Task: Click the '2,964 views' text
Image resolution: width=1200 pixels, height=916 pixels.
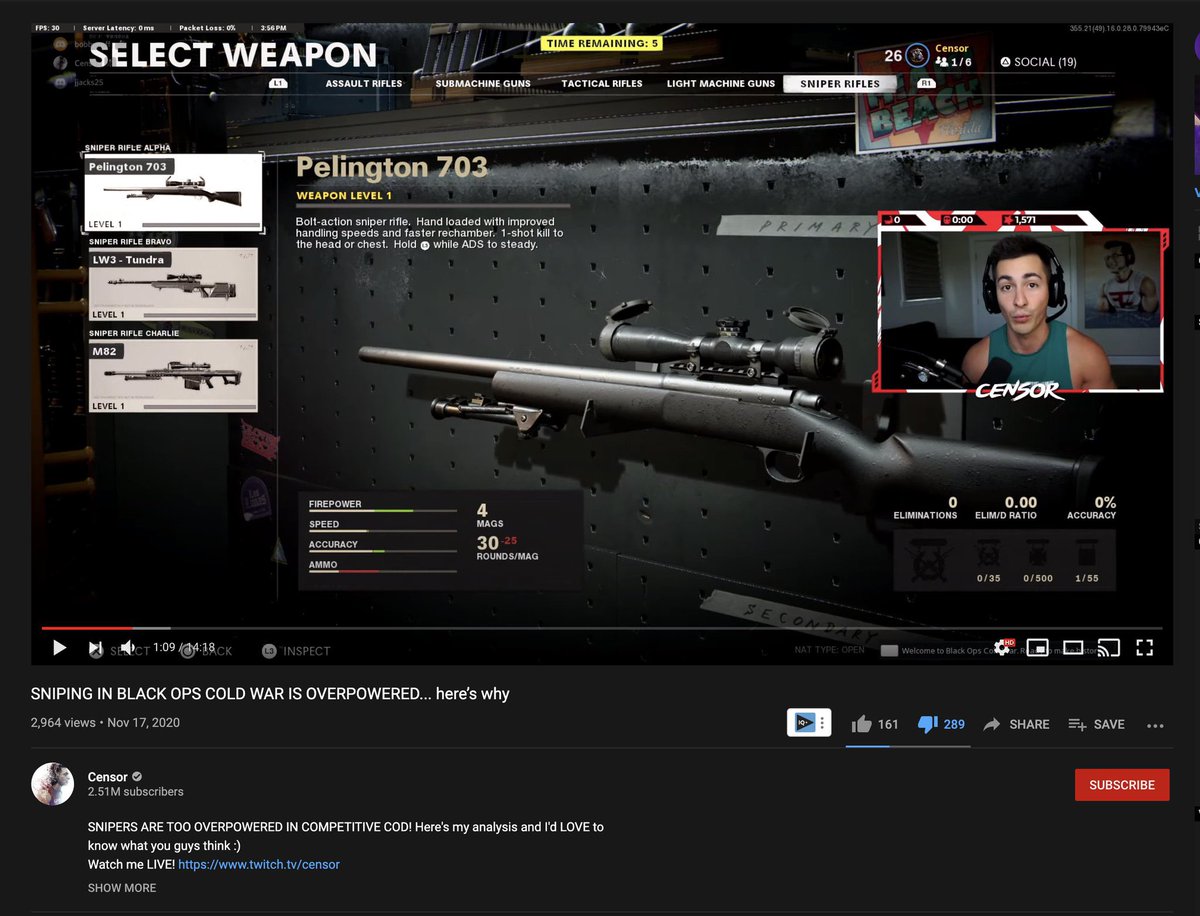Action: tap(63, 723)
